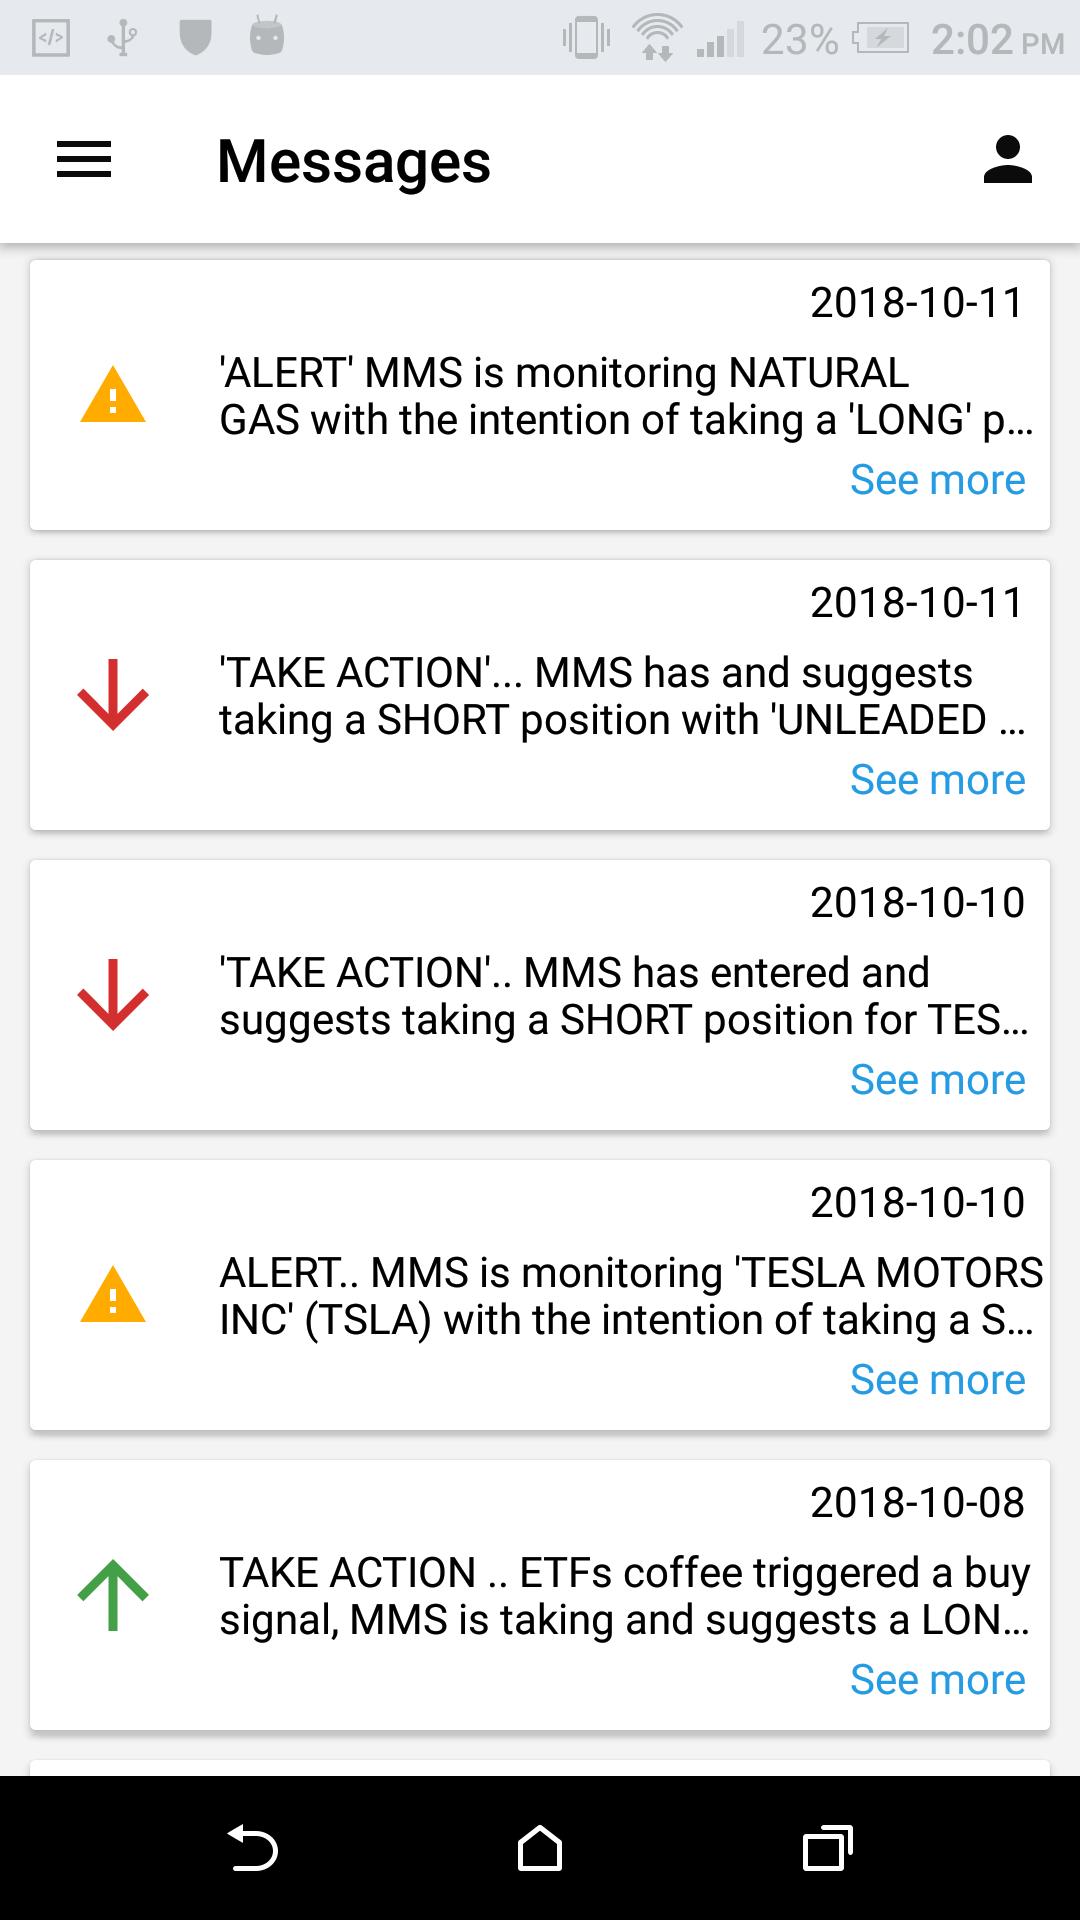Open the user profile icon

click(1007, 160)
